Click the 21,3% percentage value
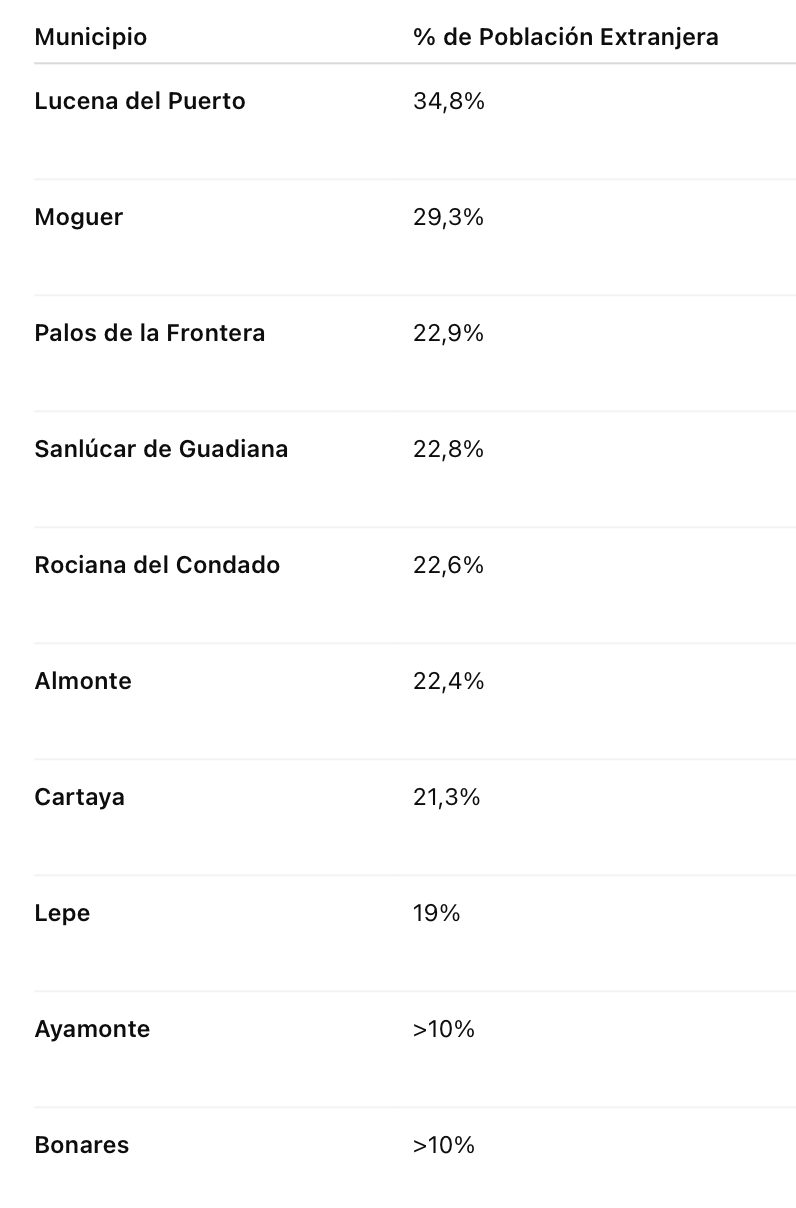The height and width of the screenshot is (1208, 796). (447, 797)
